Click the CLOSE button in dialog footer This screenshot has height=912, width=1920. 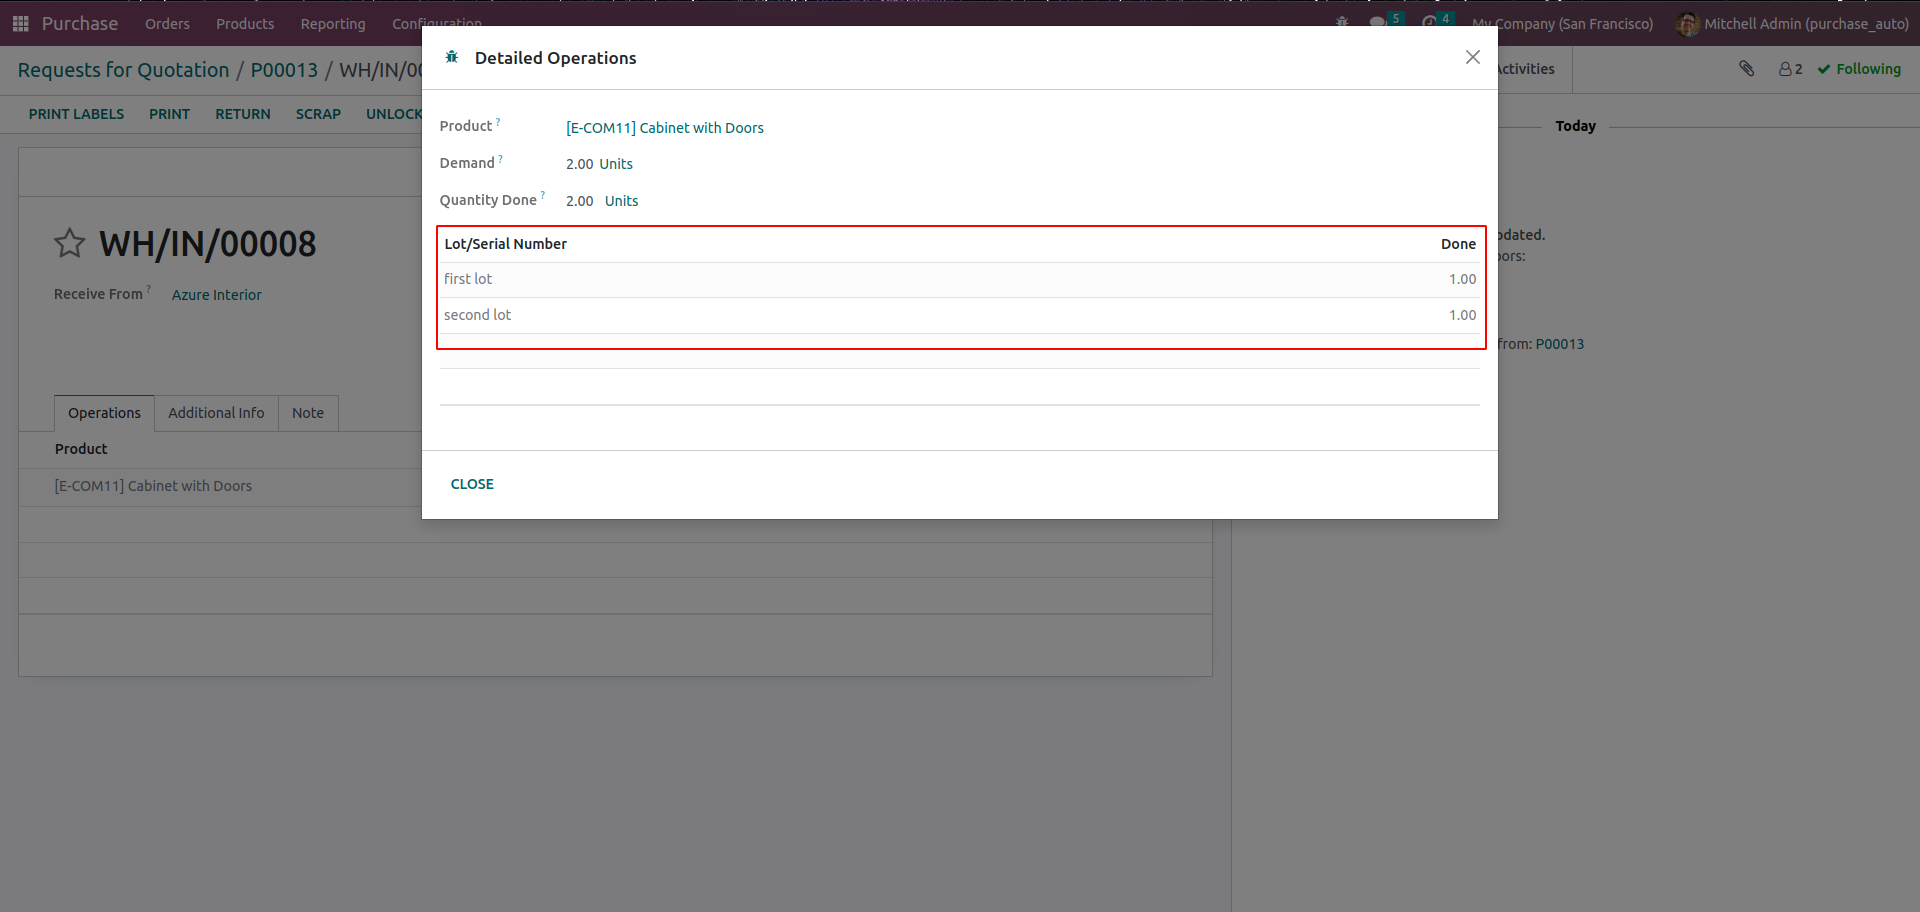(x=472, y=484)
